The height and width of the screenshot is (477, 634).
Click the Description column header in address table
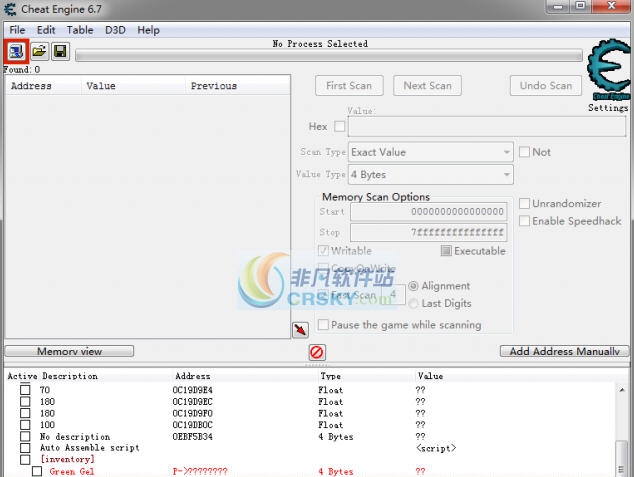point(70,376)
